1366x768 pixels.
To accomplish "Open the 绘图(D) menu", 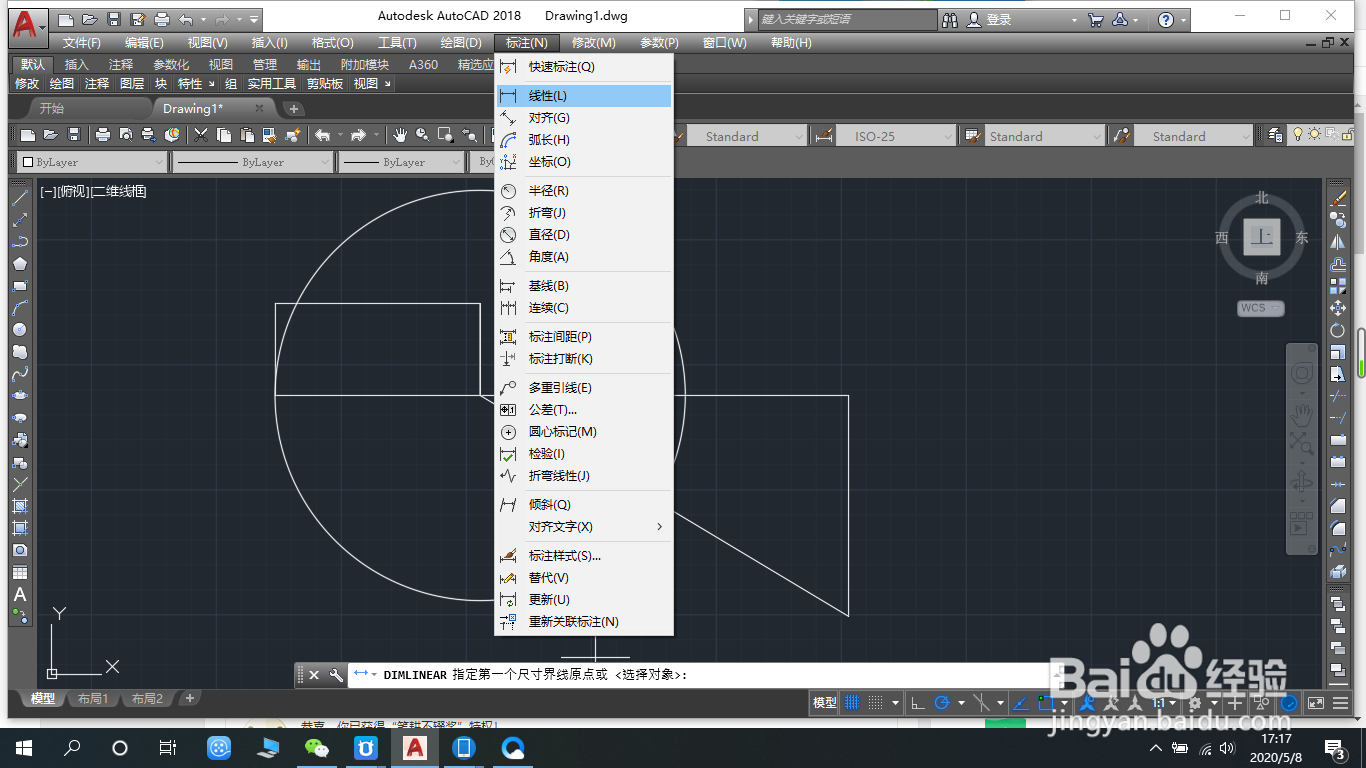I will (461, 43).
